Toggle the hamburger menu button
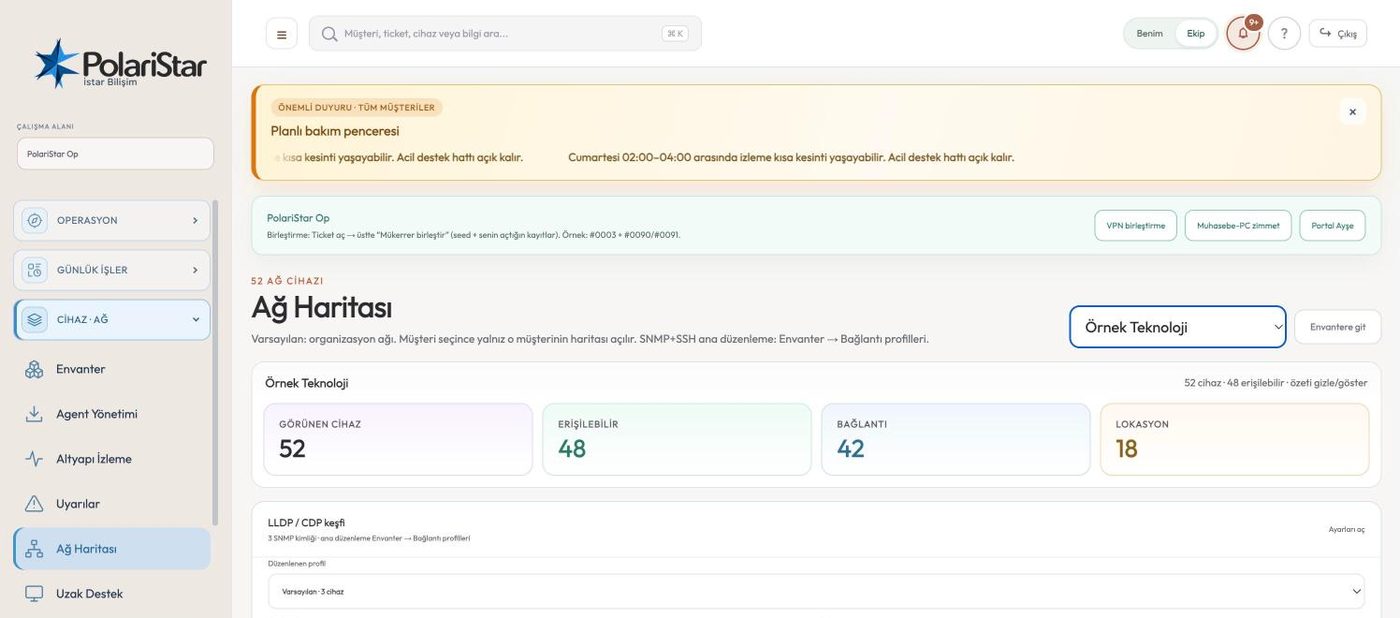 281,34
